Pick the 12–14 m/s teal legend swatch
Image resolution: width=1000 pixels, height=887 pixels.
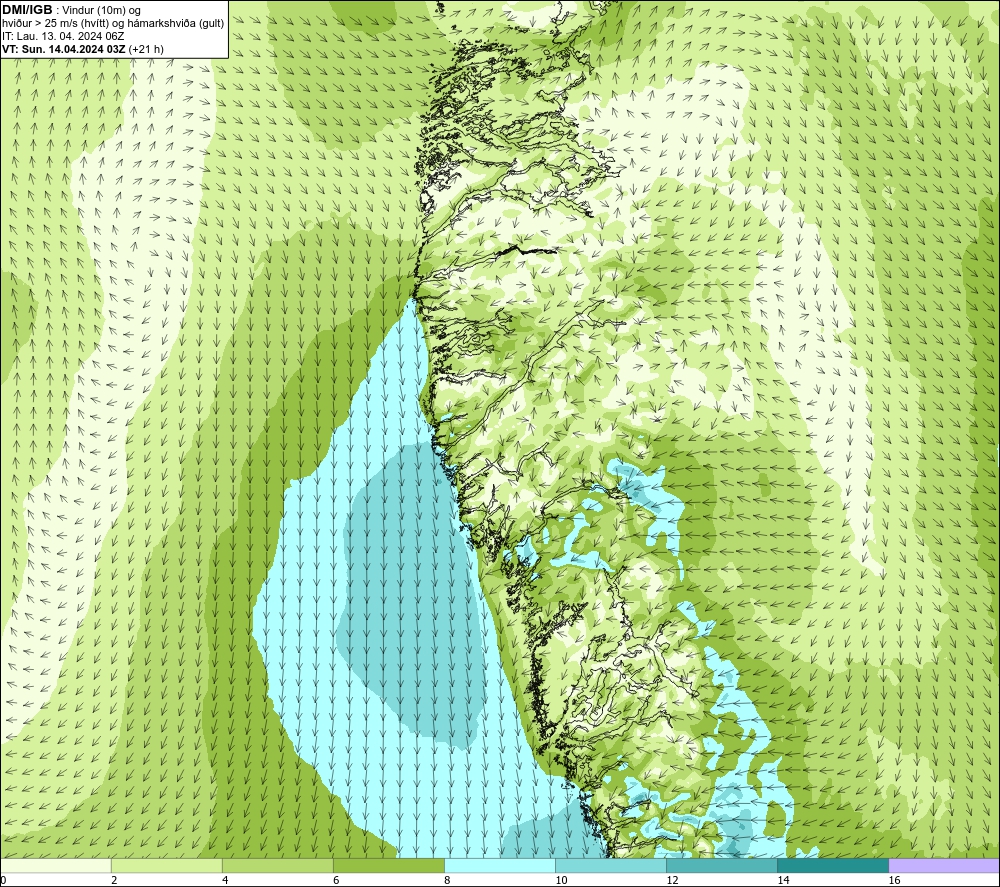pos(721,865)
